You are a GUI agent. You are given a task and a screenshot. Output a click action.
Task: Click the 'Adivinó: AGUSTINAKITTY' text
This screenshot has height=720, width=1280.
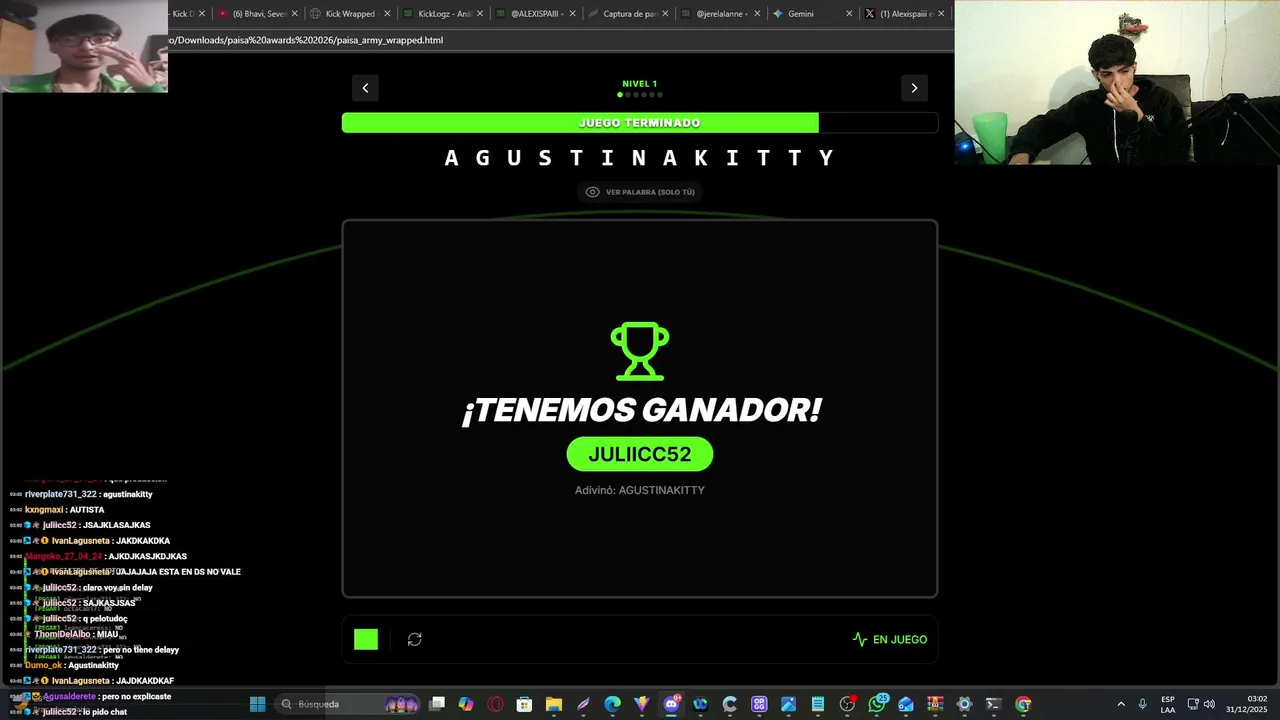tap(640, 490)
